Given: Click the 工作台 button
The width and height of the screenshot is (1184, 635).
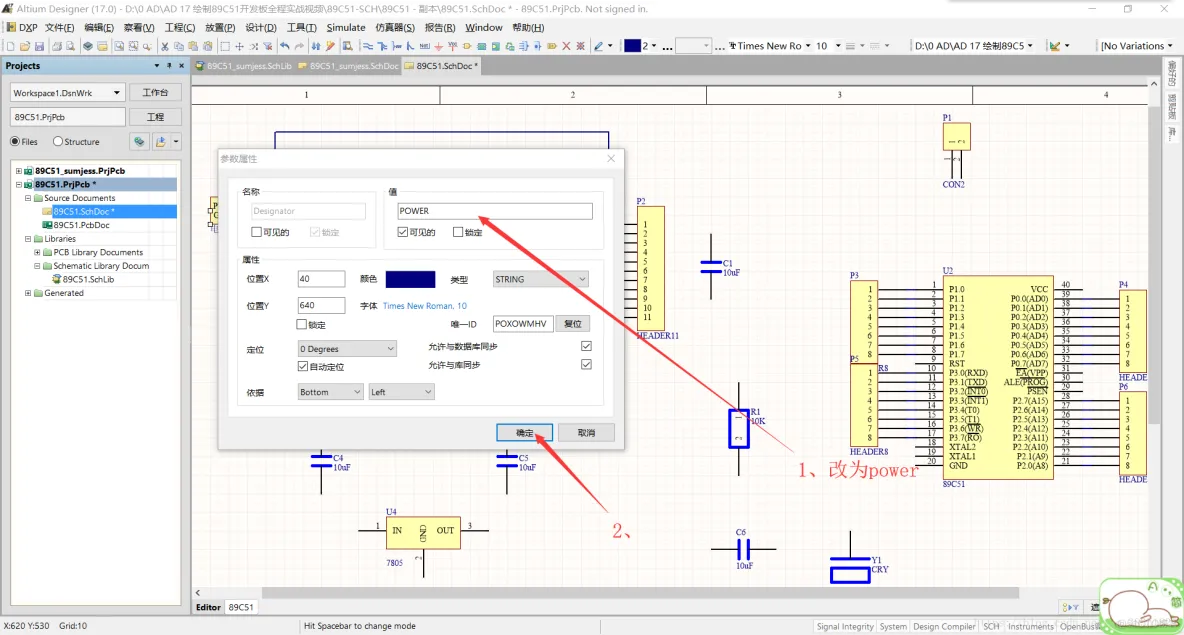Looking at the screenshot, I should point(155,92).
